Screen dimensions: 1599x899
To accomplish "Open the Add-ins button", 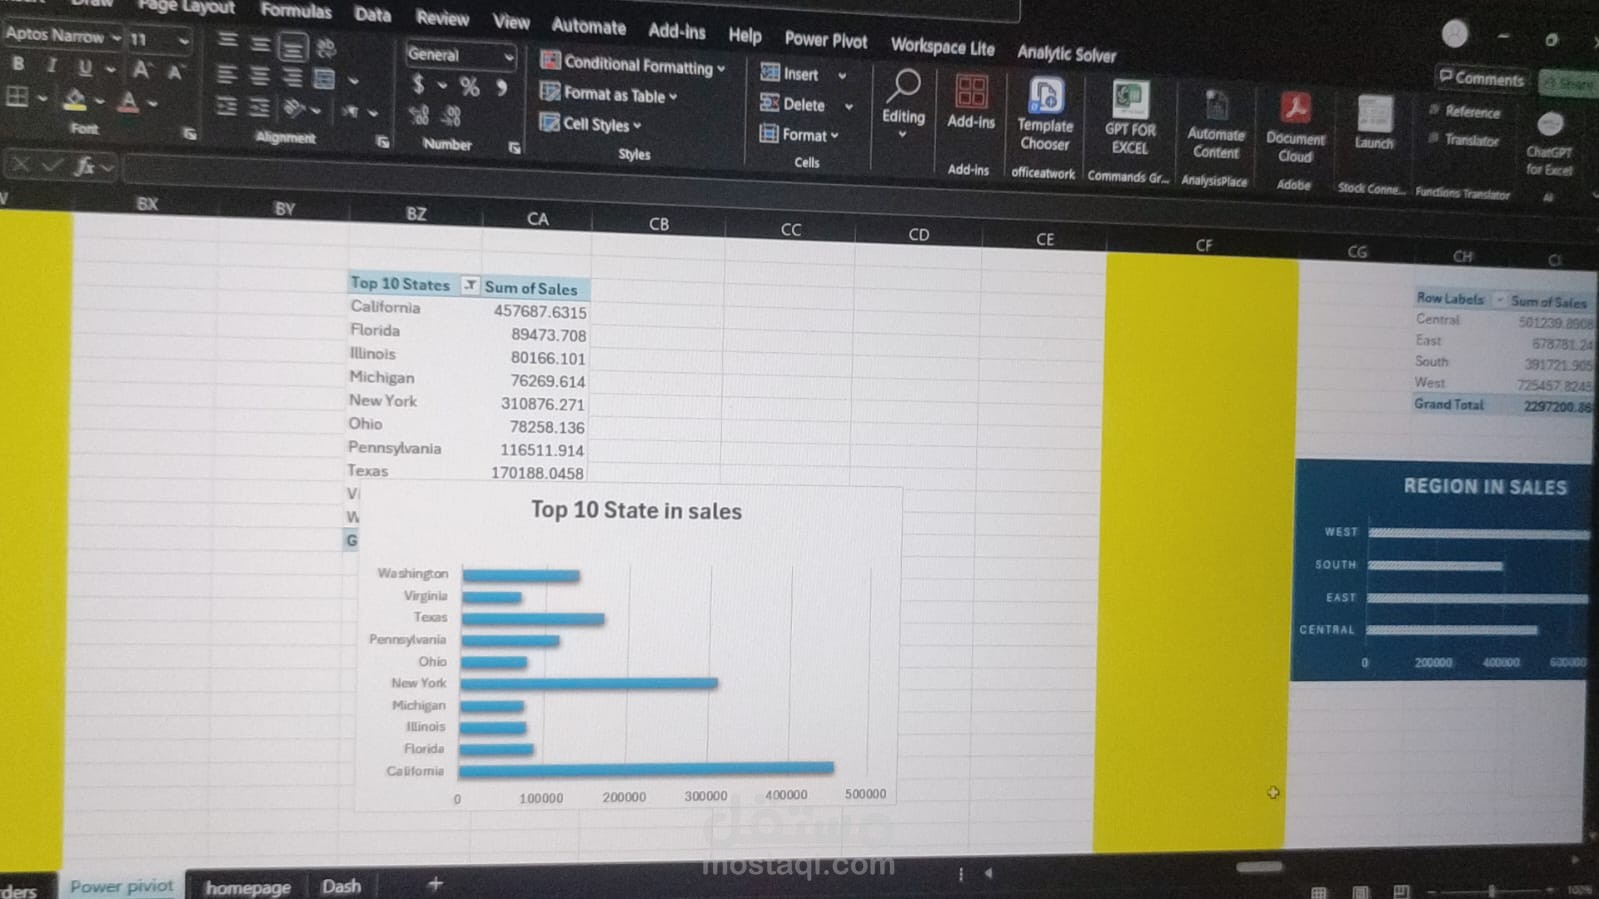I will (x=970, y=102).
